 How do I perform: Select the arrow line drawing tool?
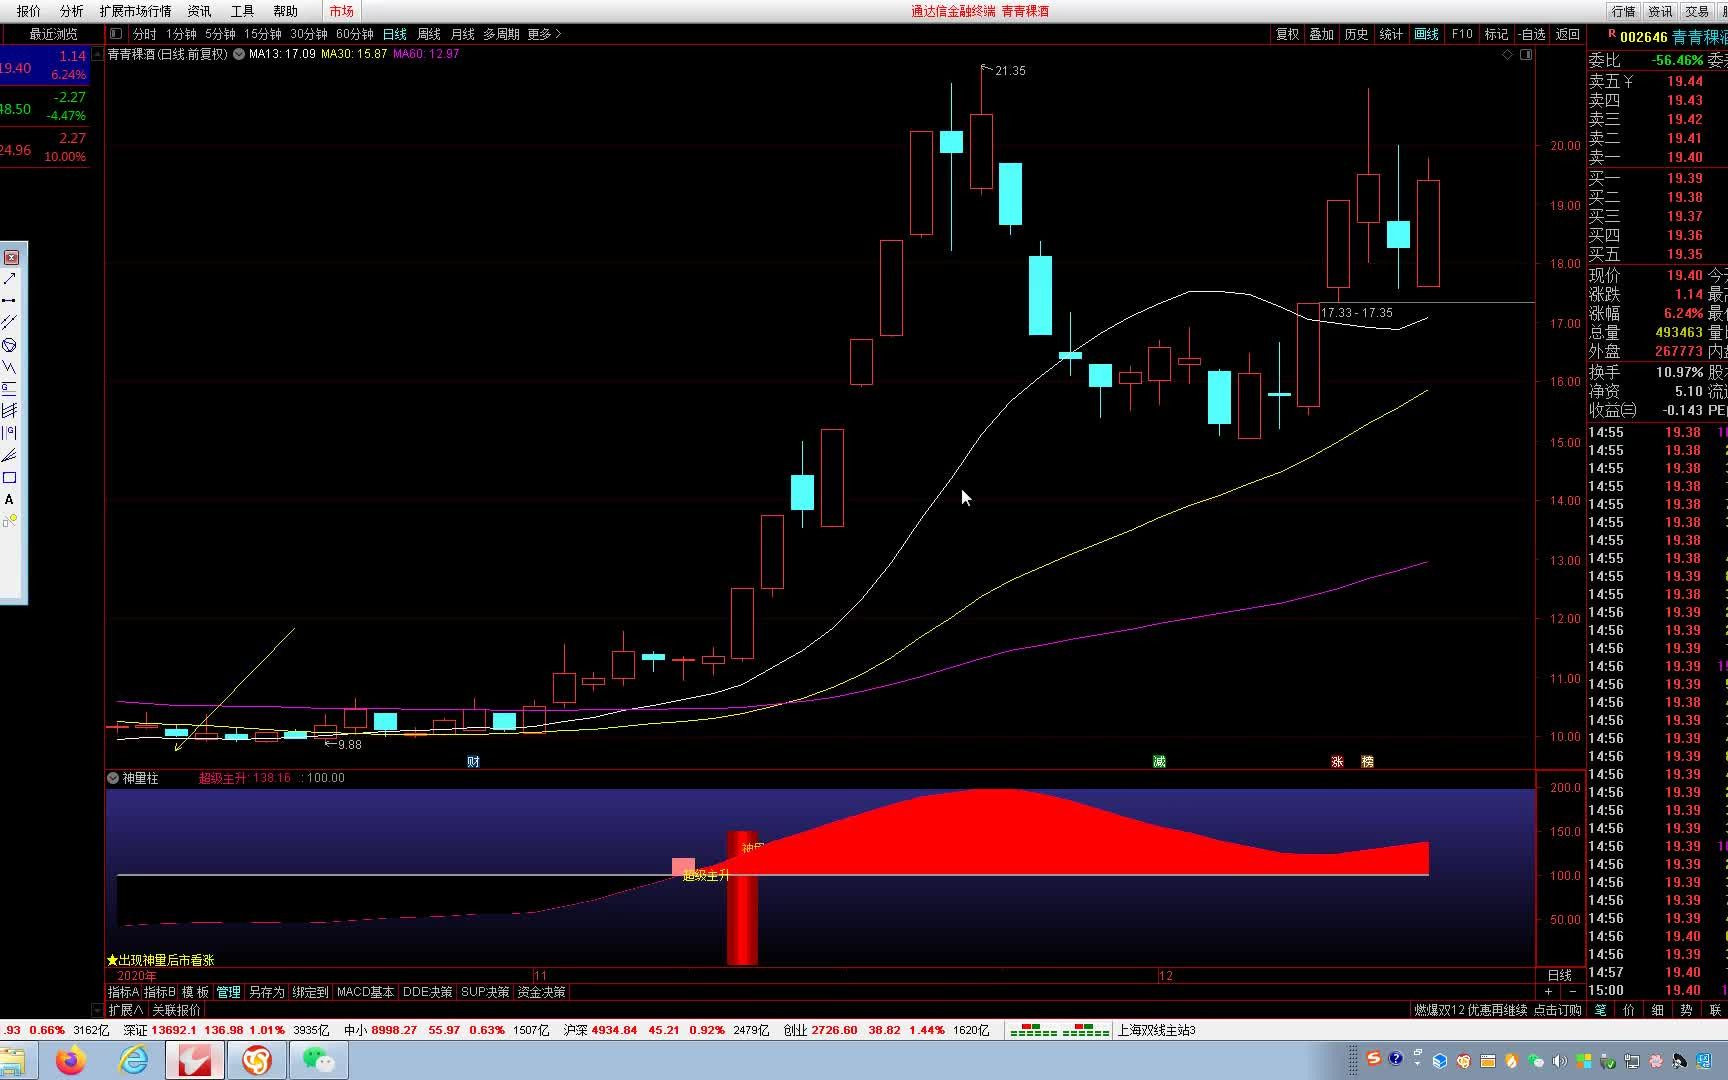(x=9, y=278)
